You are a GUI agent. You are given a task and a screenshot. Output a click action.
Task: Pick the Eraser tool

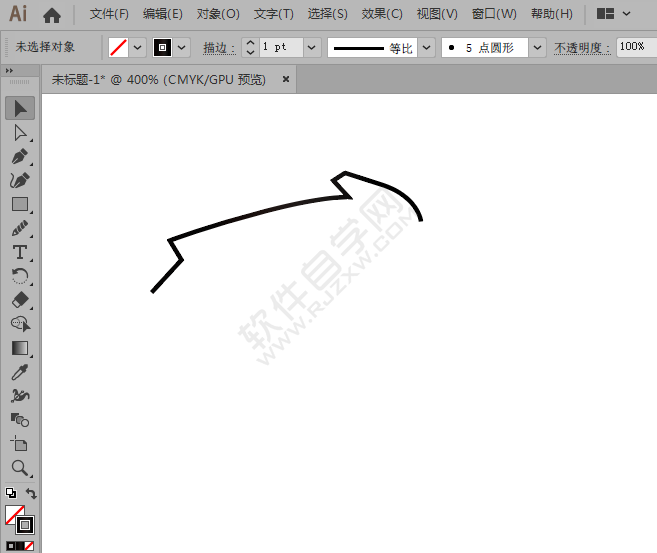[x=19, y=300]
